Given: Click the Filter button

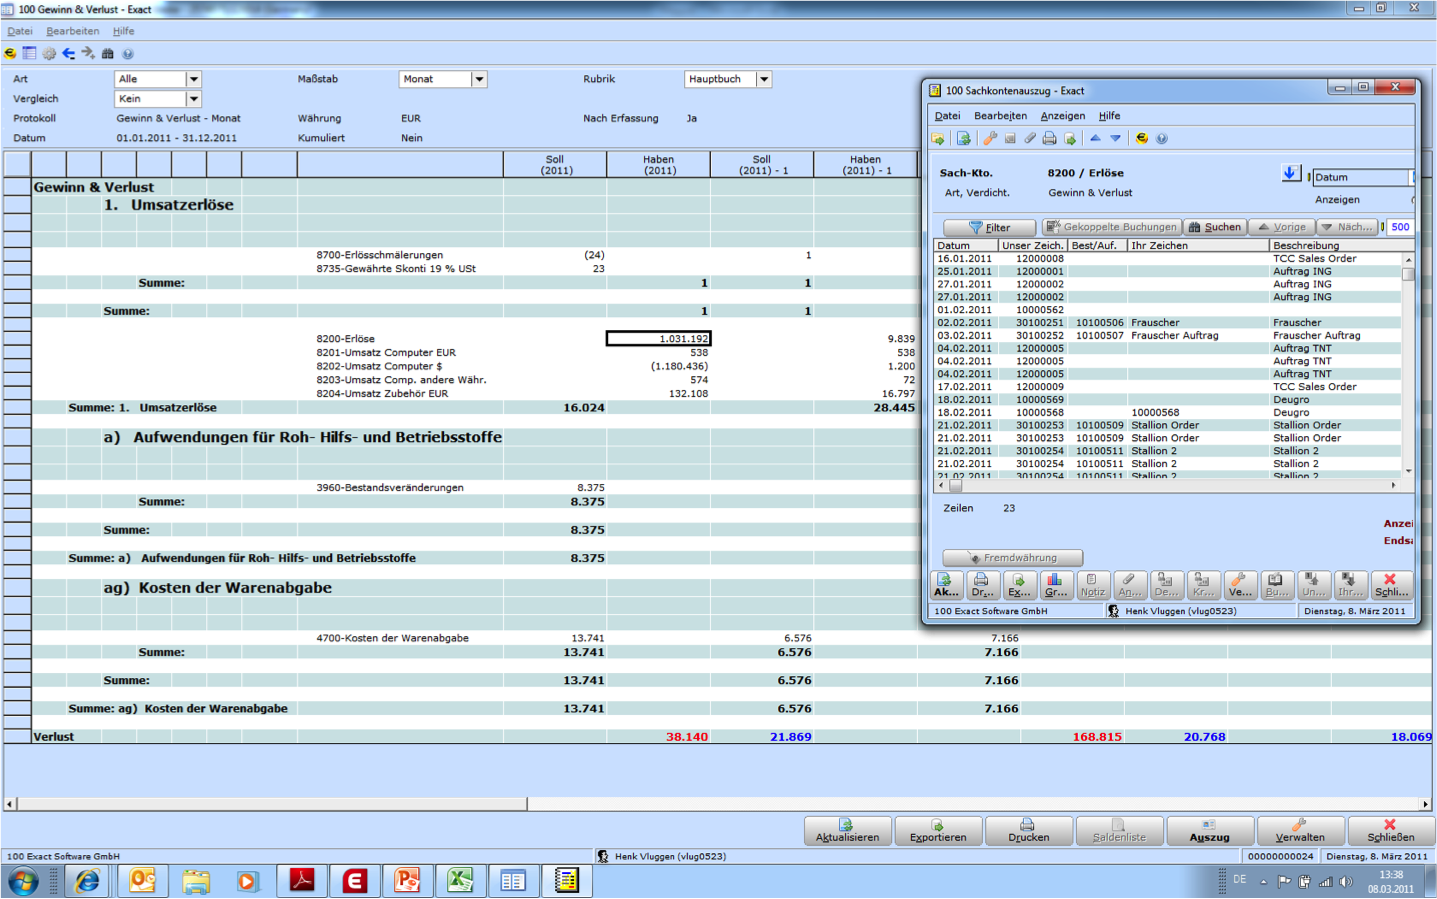Looking at the screenshot, I should click(989, 227).
